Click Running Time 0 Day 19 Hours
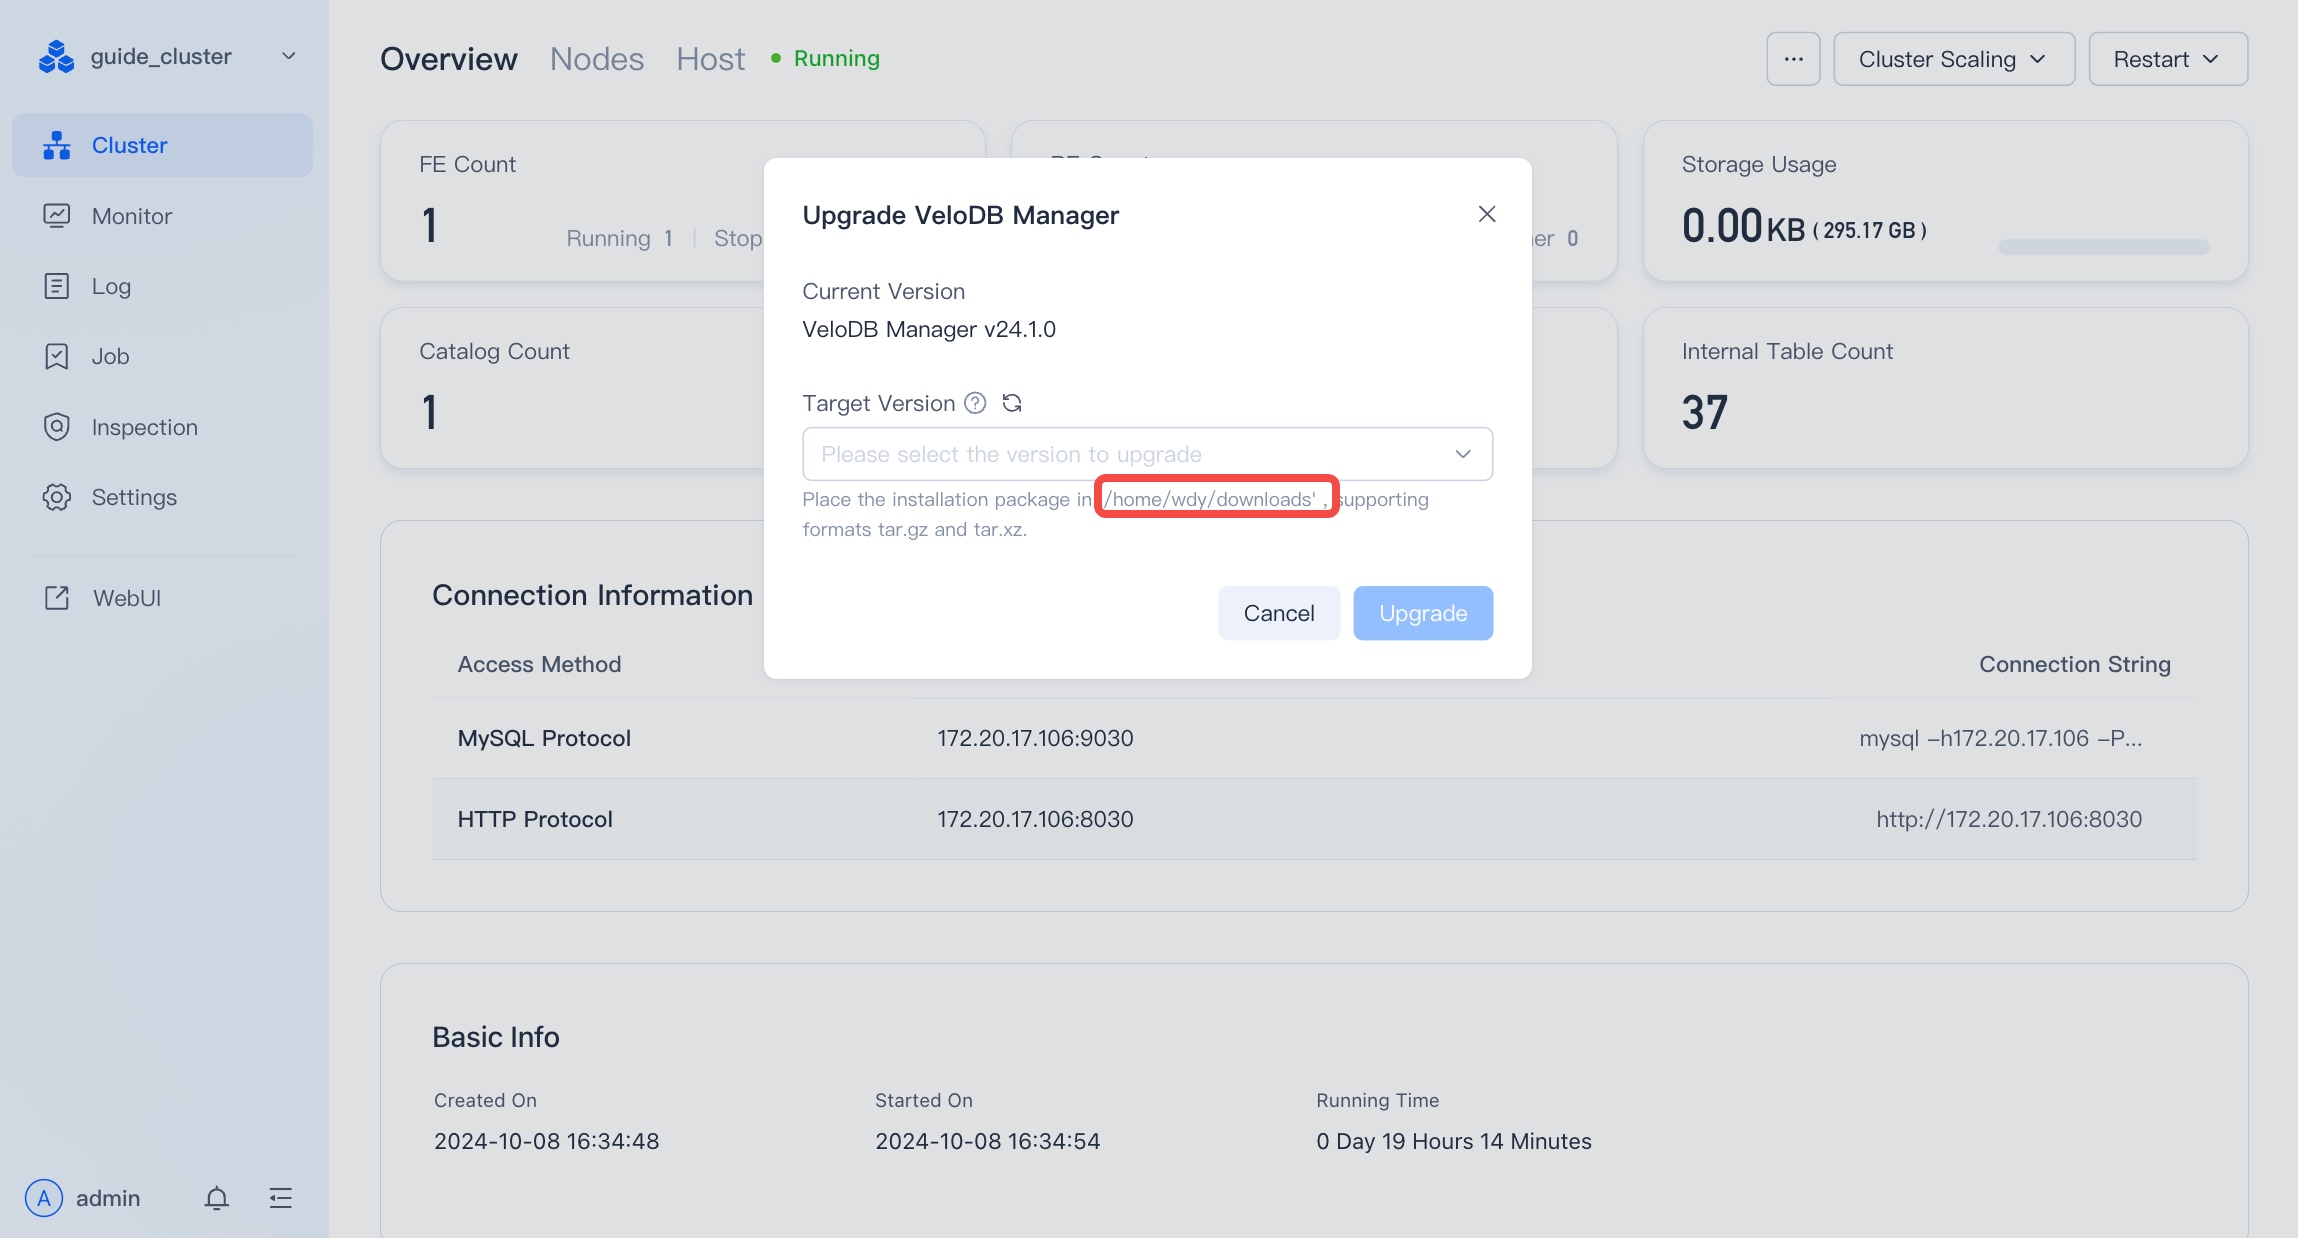This screenshot has height=1238, width=2298. pos(1454,1141)
